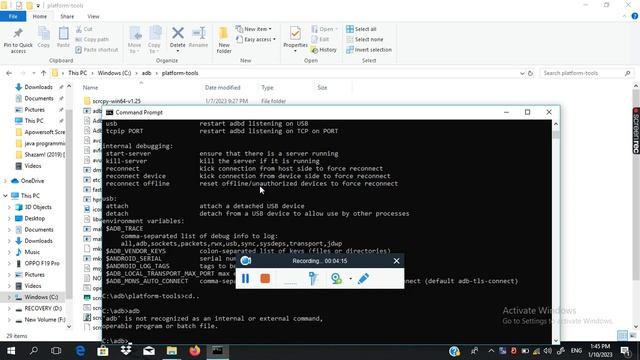Viewport: 640px width, 360px height.
Task: Click Select none in ribbon
Action: click(x=364, y=40)
